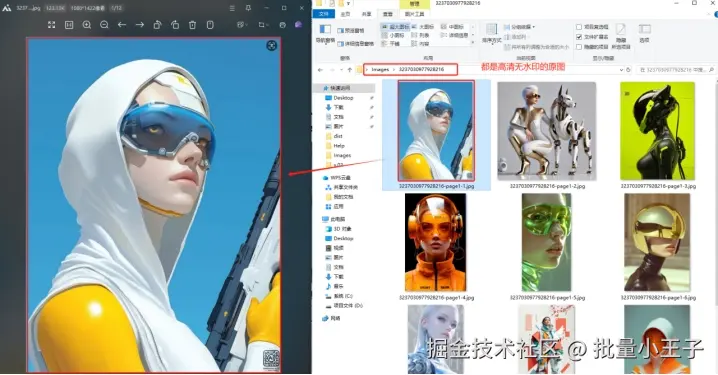The width and height of the screenshot is (718, 375).
Task: Click Explorer's forward navigation arrow
Action: click(332, 70)
